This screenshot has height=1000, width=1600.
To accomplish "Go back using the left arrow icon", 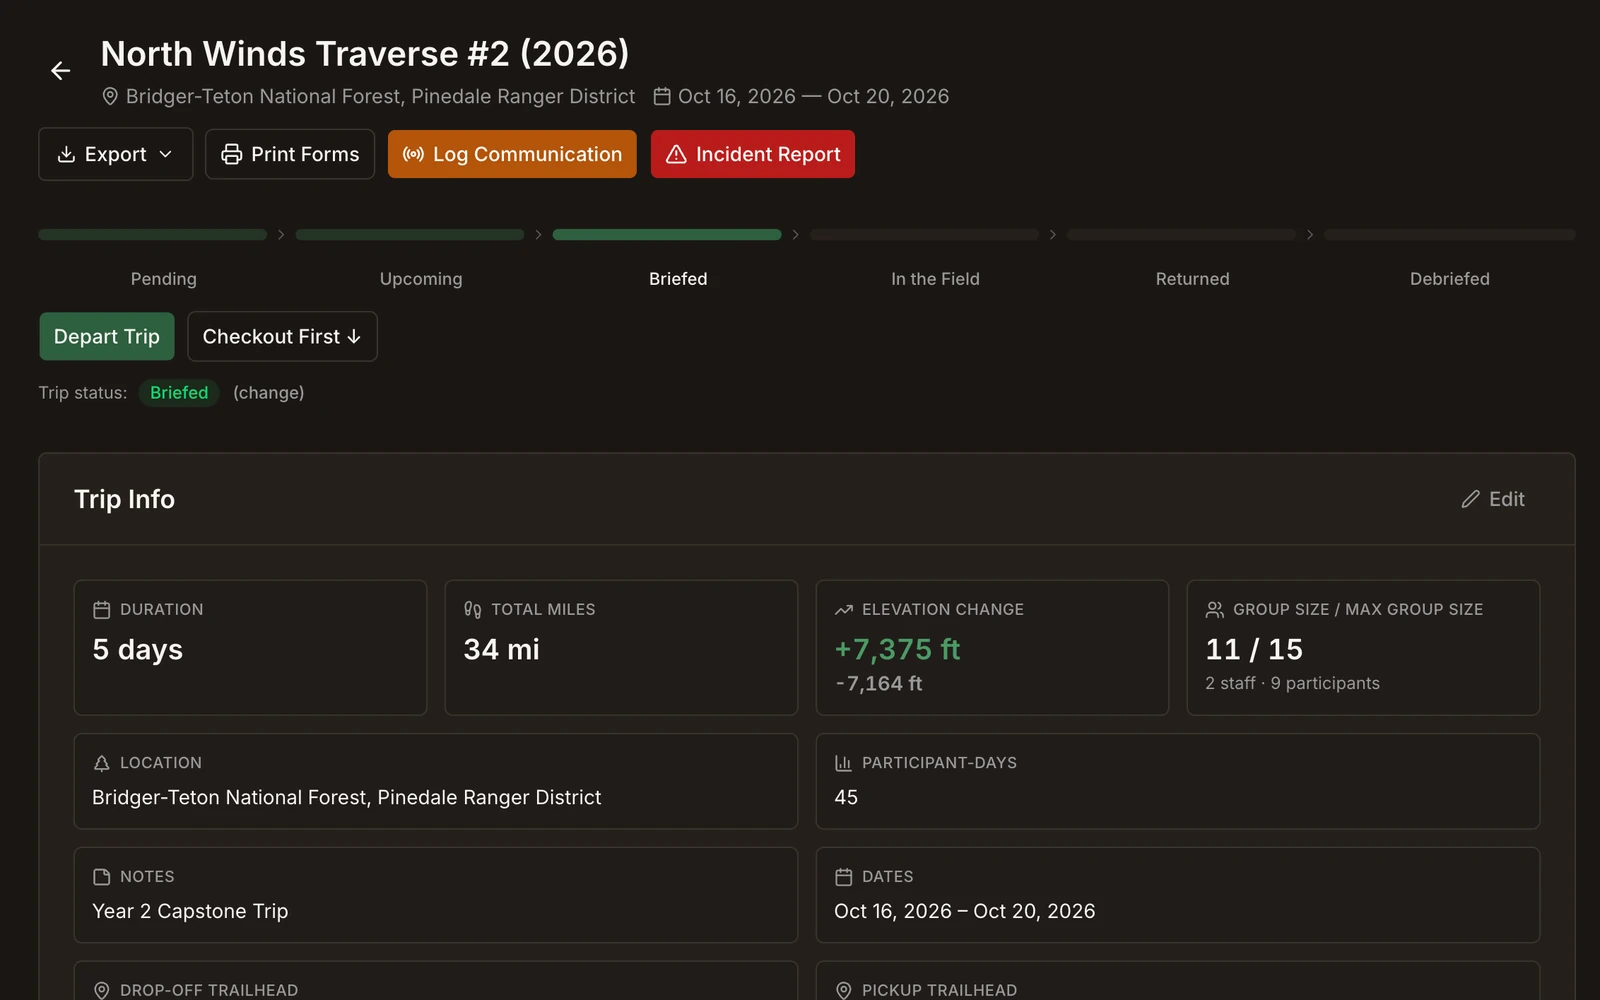I will point(61,71).
